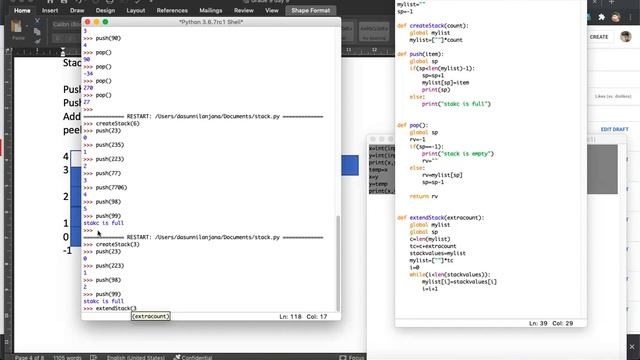The width and height of the screenshot is (640, 360).
Task: Click the Format Painter brush icon
Action: tap(37, 41)
